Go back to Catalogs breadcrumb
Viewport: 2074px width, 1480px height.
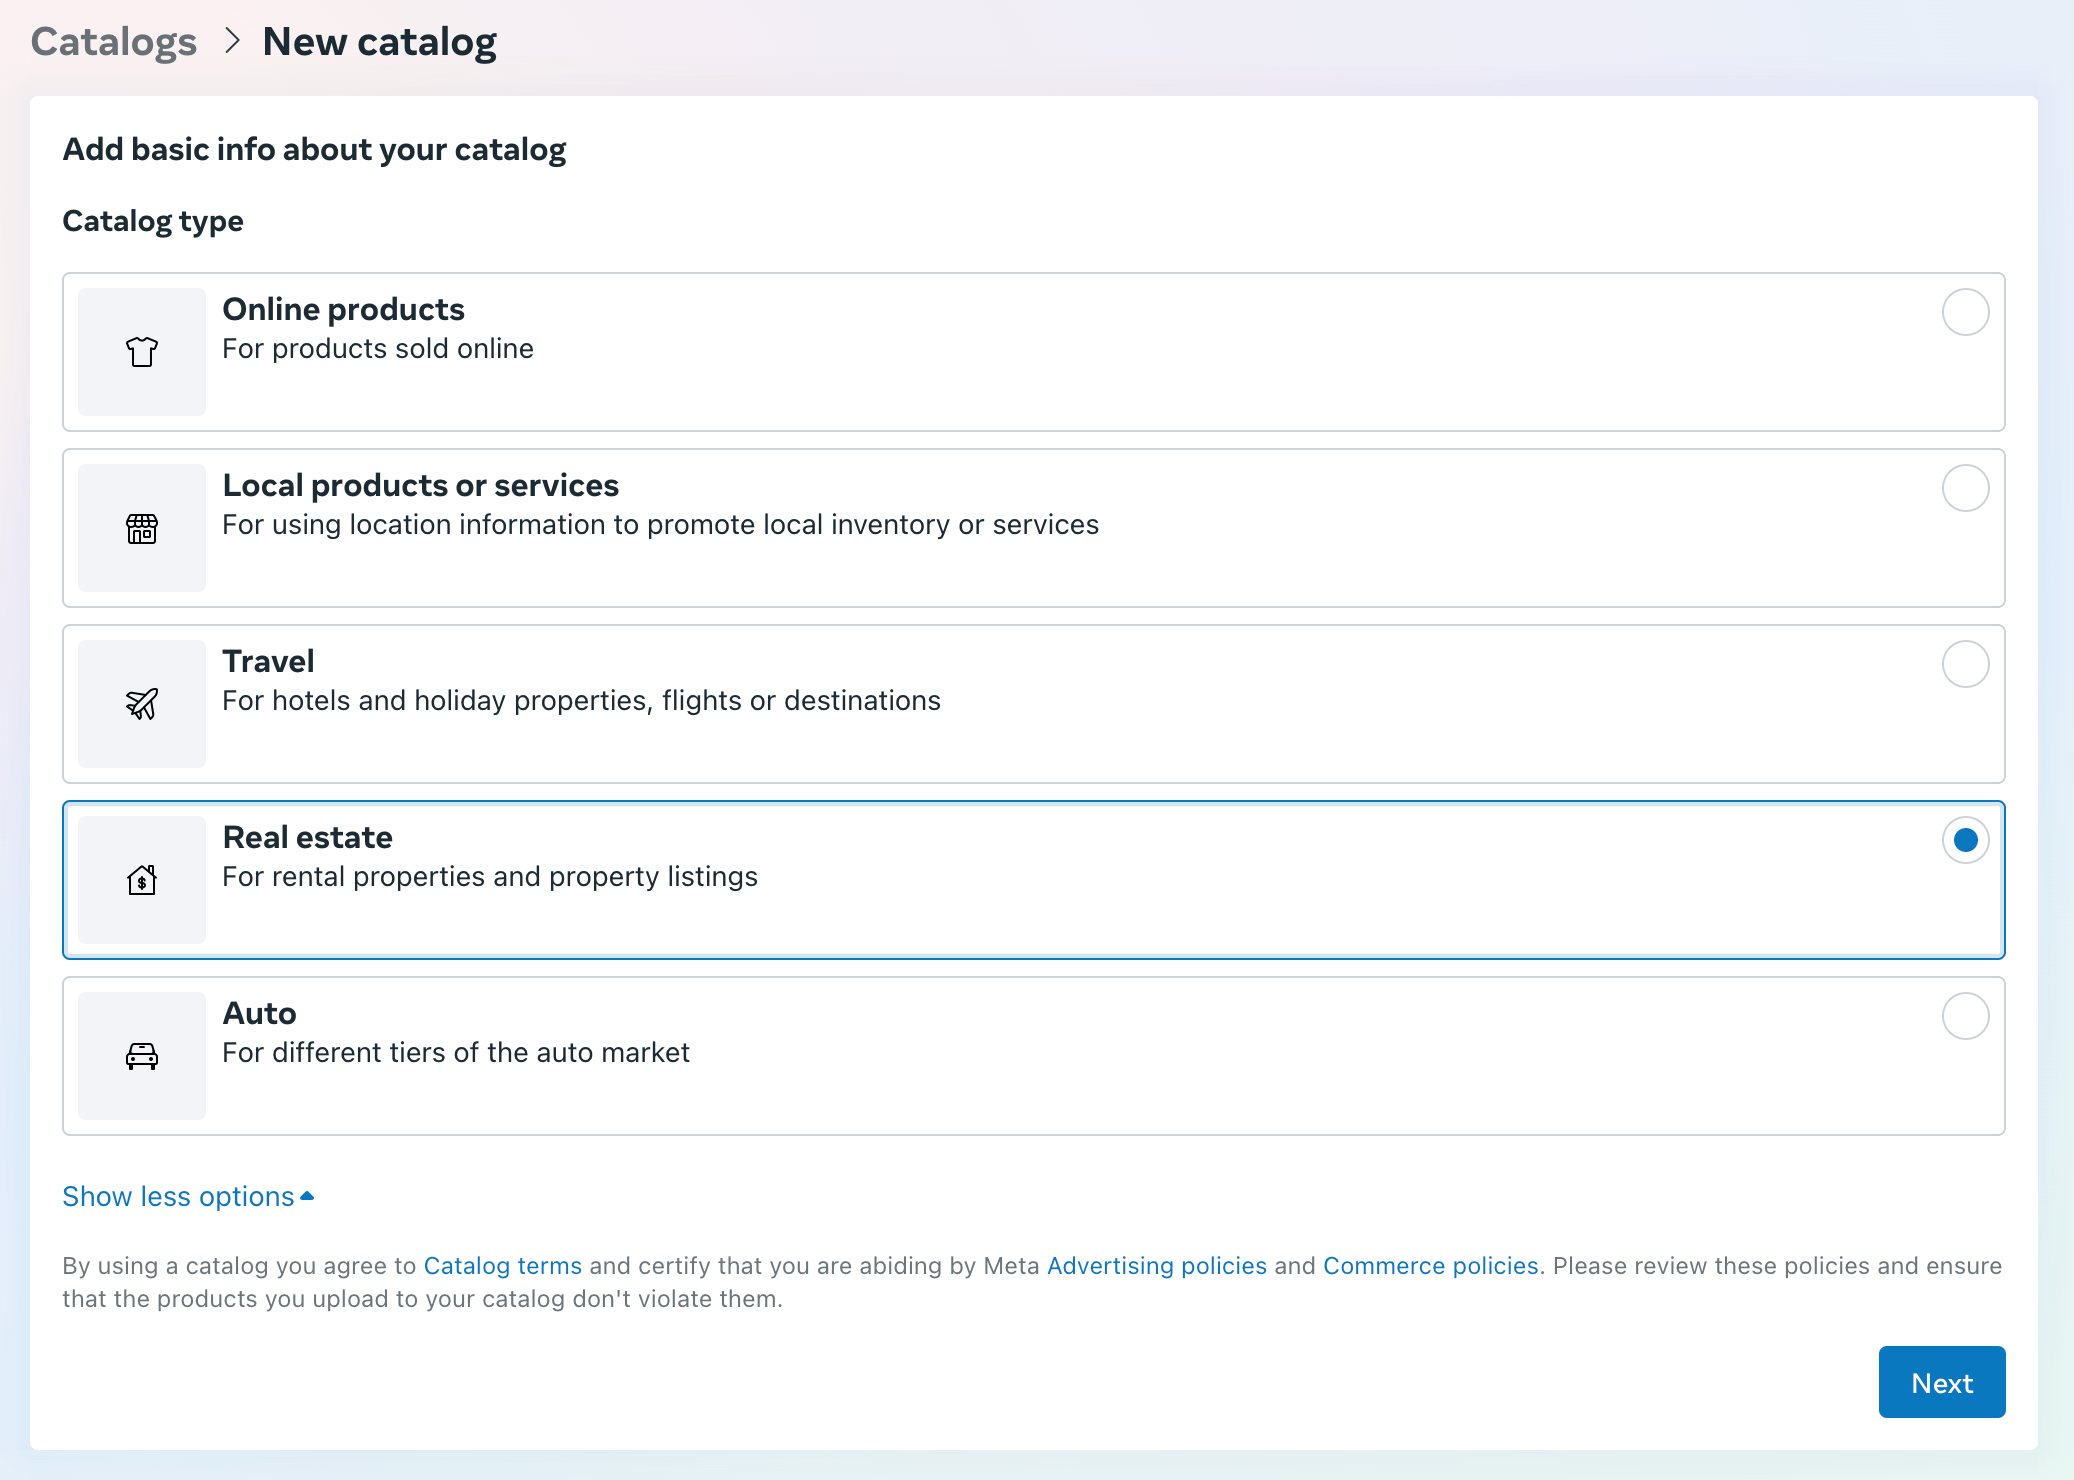(x=114, y=42)
